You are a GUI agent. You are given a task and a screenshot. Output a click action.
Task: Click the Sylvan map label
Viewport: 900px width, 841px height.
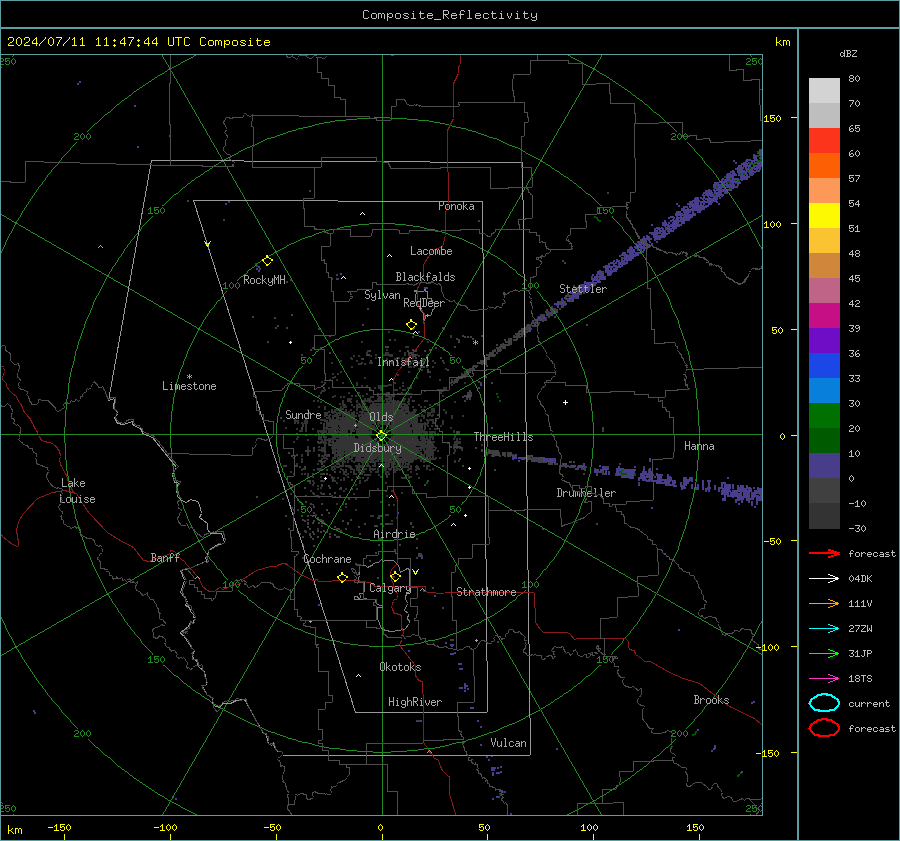(x=382, y=295)
